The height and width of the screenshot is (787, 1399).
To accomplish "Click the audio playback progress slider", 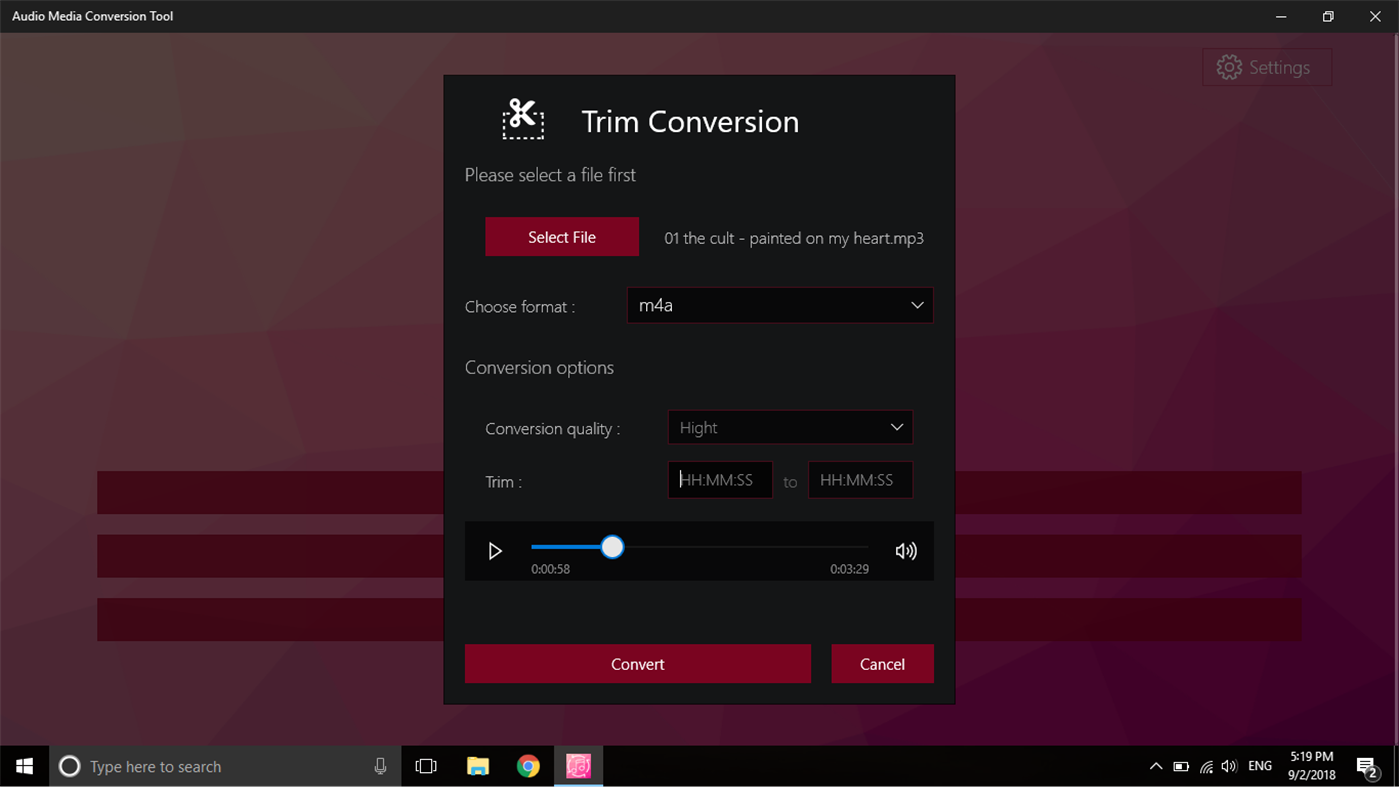I will 612,547.
